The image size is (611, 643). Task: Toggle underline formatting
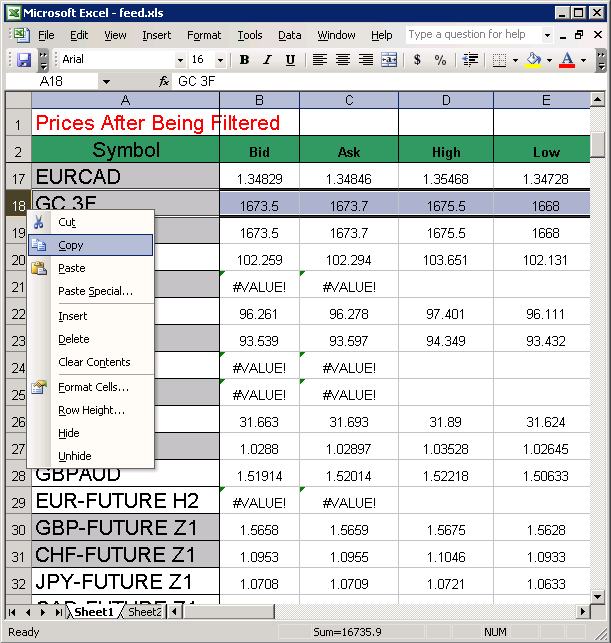click(x=290, y=60)
